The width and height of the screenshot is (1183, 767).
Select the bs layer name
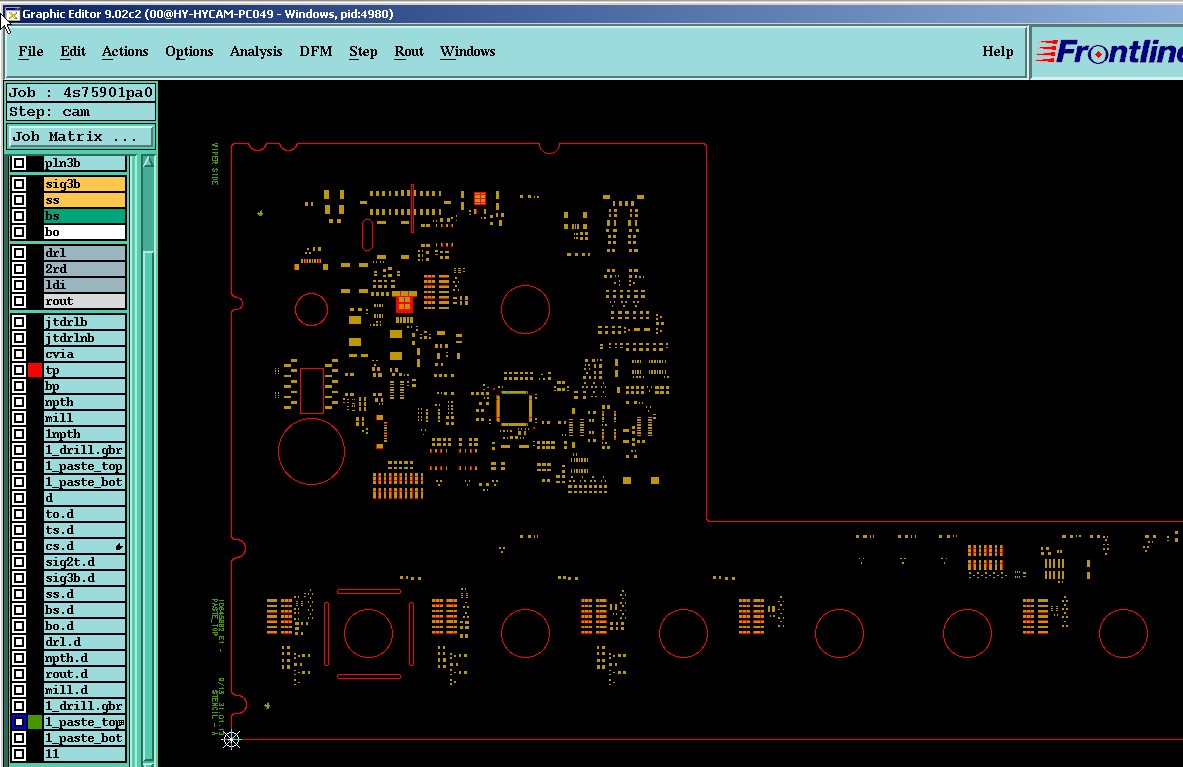point(84,216)
